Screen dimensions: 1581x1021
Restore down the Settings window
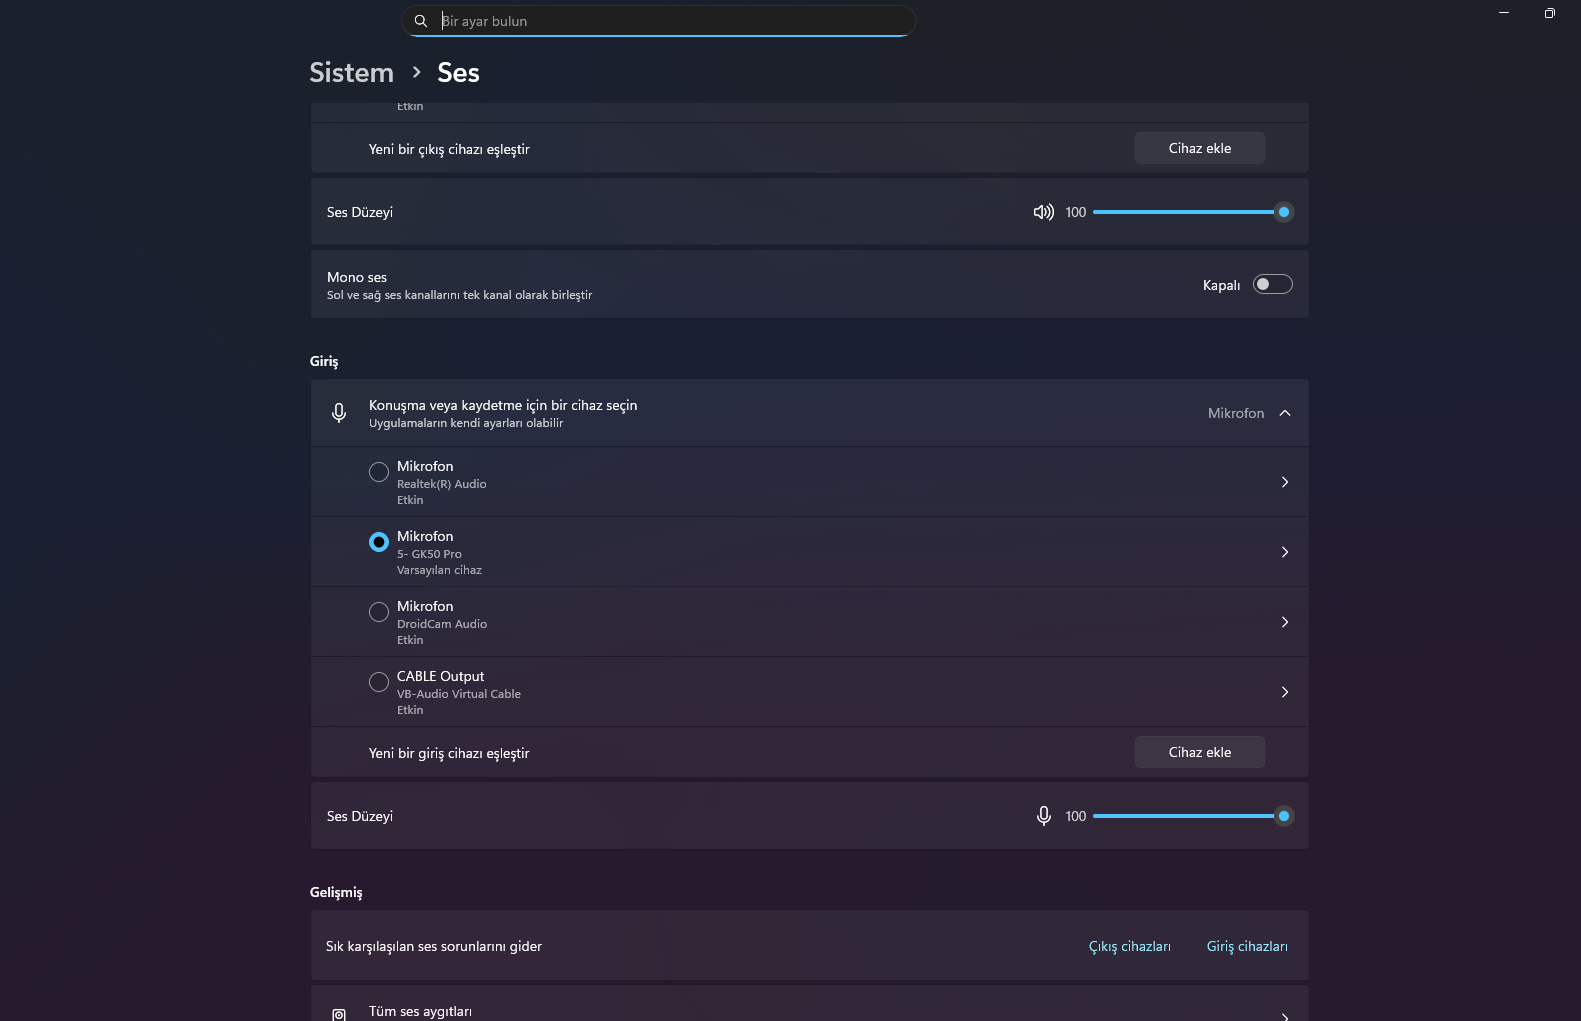(x=1549, y=13)
